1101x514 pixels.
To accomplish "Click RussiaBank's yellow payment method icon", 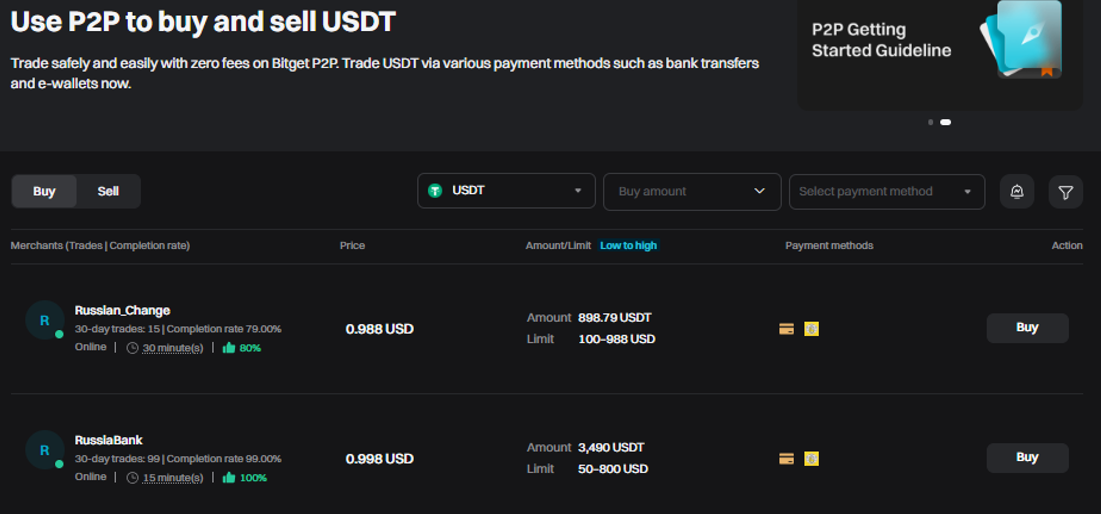I will tap(811, 459).
